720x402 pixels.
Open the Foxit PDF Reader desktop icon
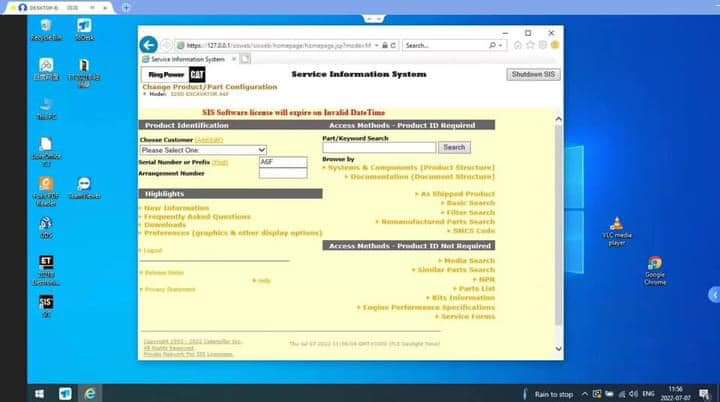[46, 184]
